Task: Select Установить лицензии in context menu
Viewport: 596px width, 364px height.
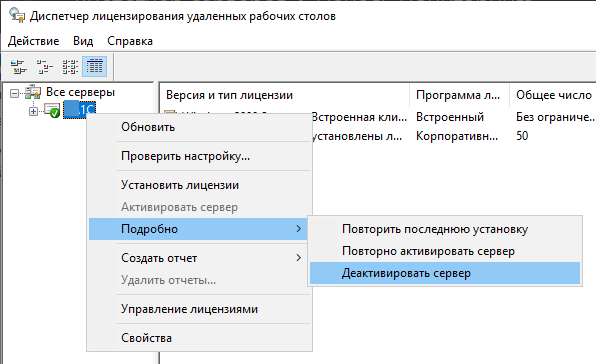Action: 199,185
